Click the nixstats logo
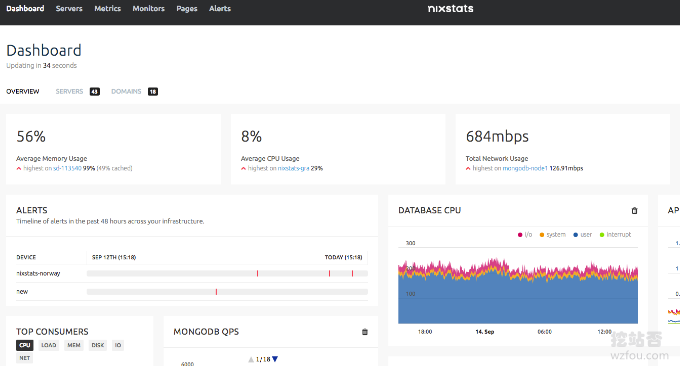Screen dimensions: 680x366 point(450,9)
